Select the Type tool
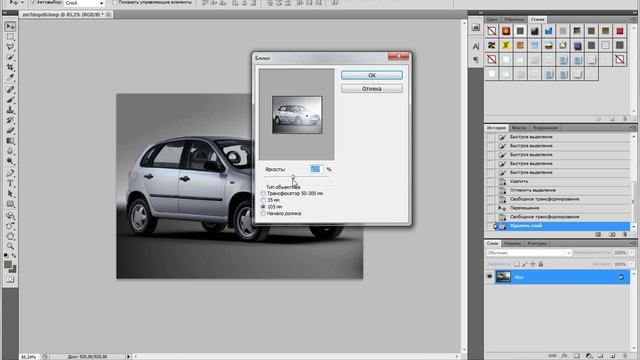Image resolution: width=640 pixels, height=360 pixels. pyautogui.click(x=10, y=183)
